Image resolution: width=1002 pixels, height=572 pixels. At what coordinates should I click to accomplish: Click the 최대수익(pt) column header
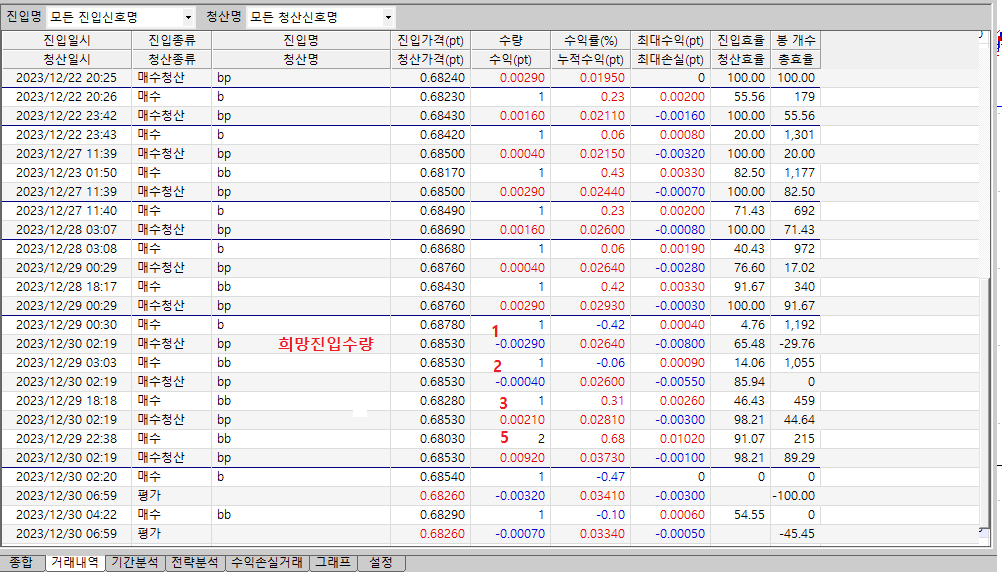(670, 40)
